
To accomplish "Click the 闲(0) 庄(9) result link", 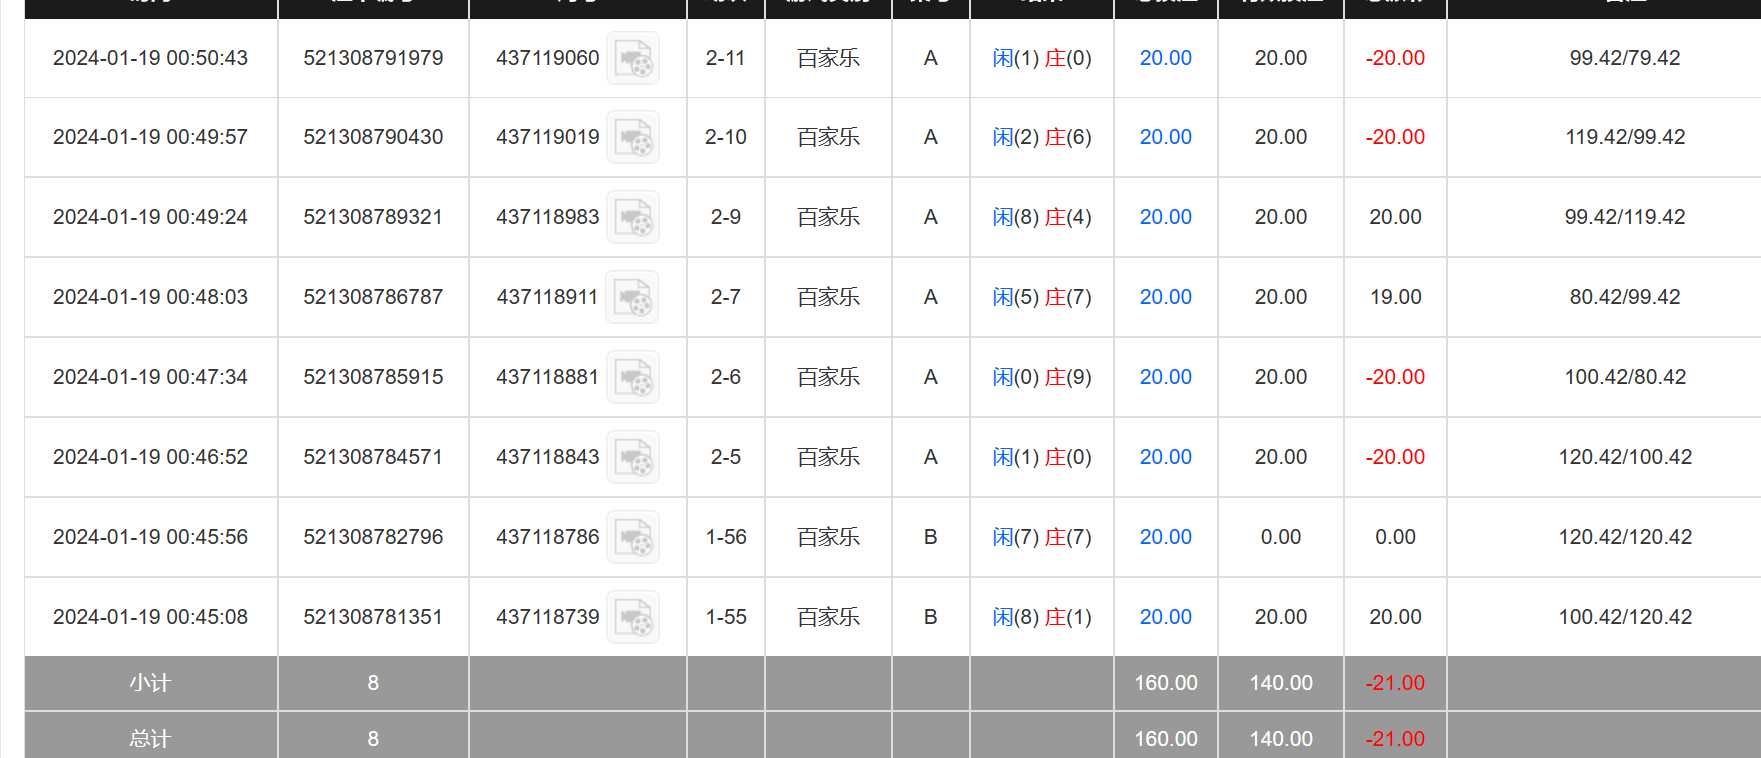I will 1041,377.
